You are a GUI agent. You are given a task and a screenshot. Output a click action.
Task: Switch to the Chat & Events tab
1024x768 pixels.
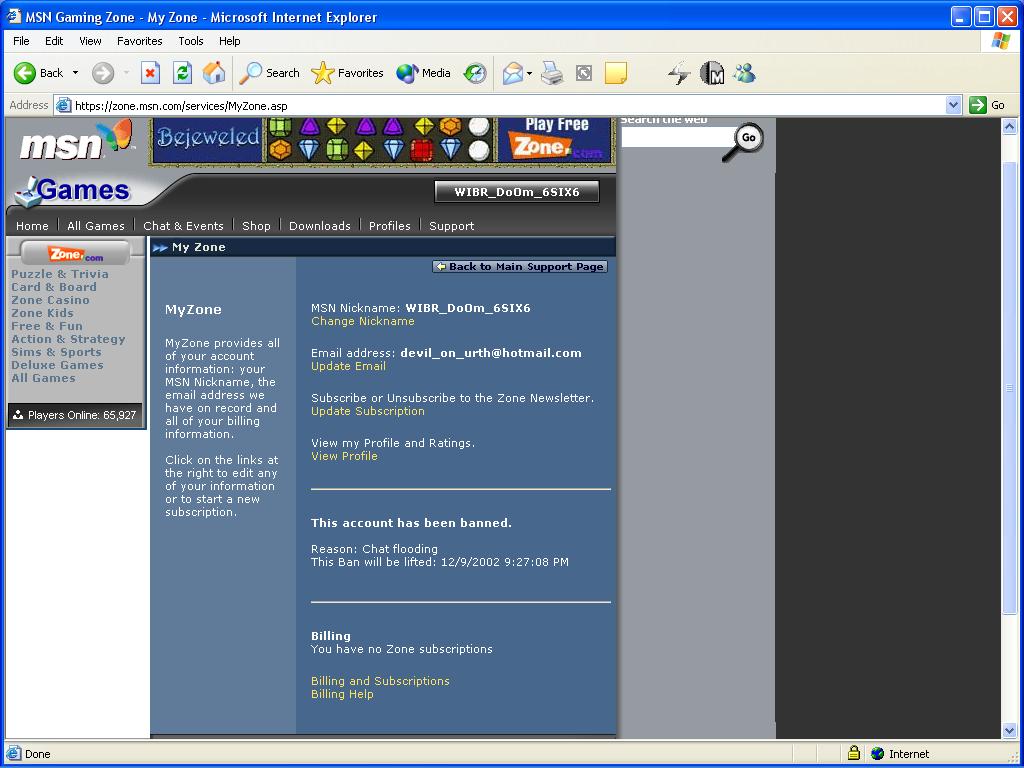[x=183, y=226]
